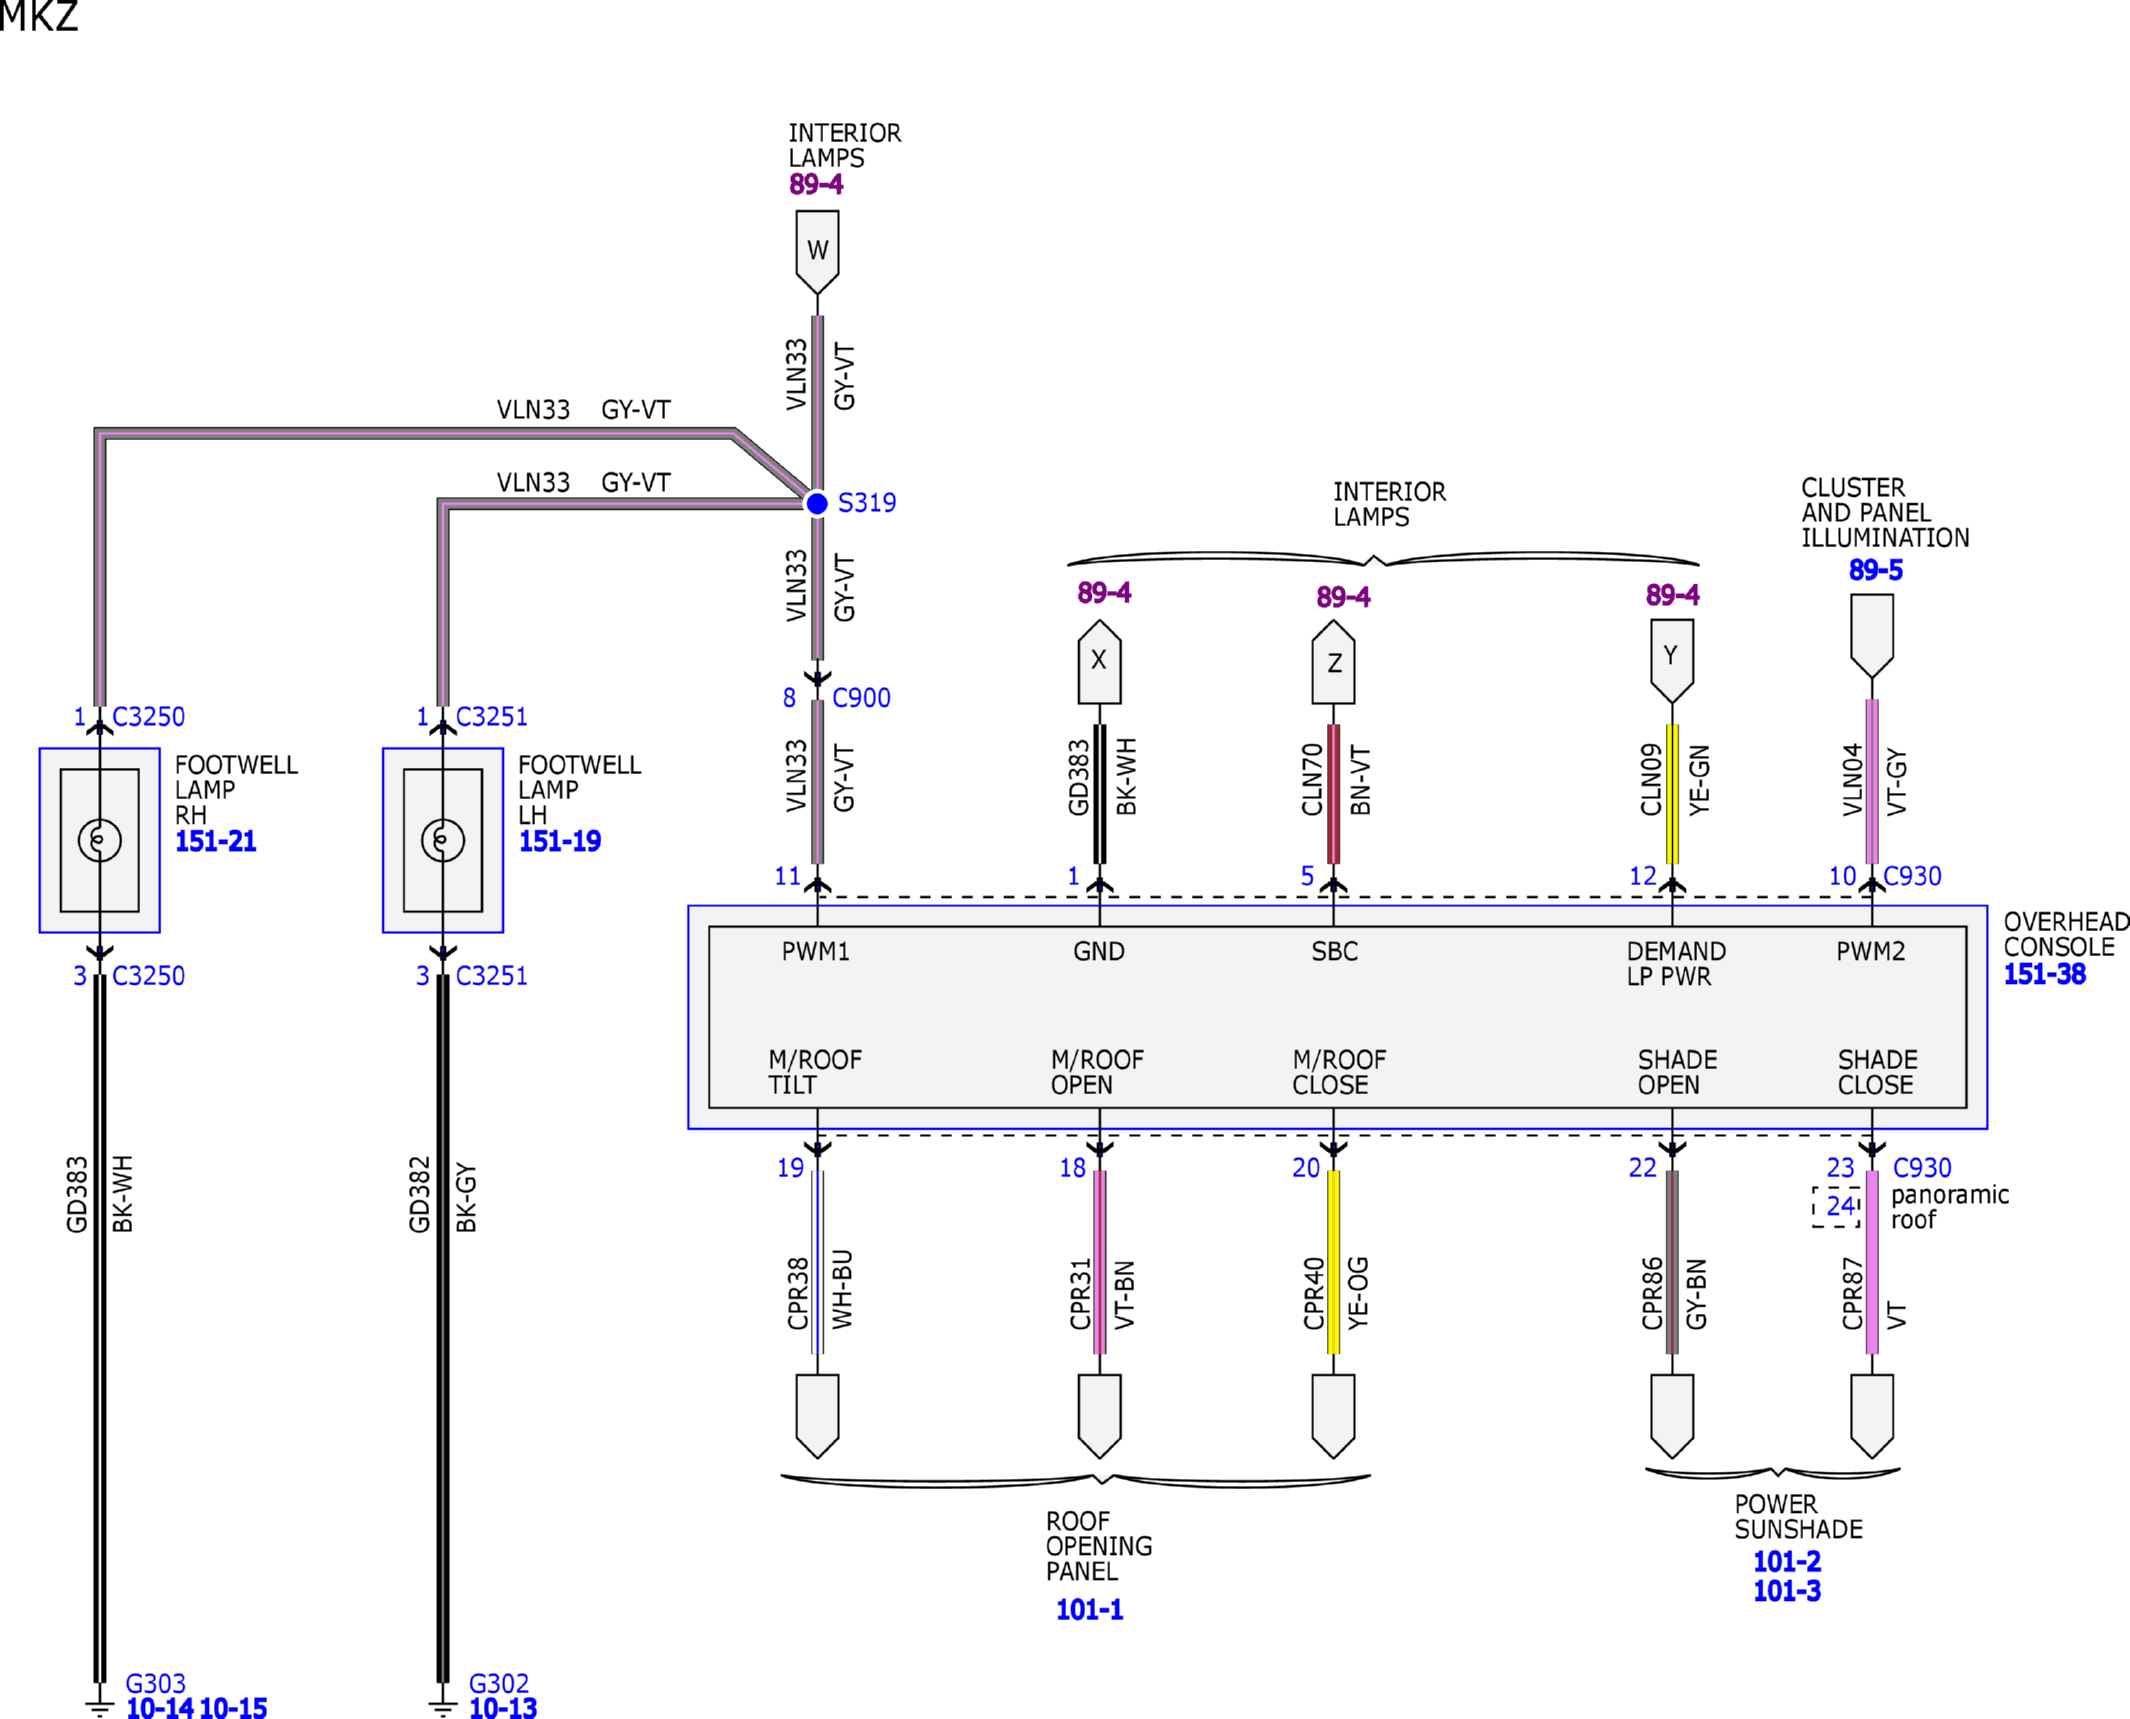This screenshot has height=1719, width=2130.
Task: Select dashed pin 24 panoramic roof box
Action: click(x=1837, y=1207)
